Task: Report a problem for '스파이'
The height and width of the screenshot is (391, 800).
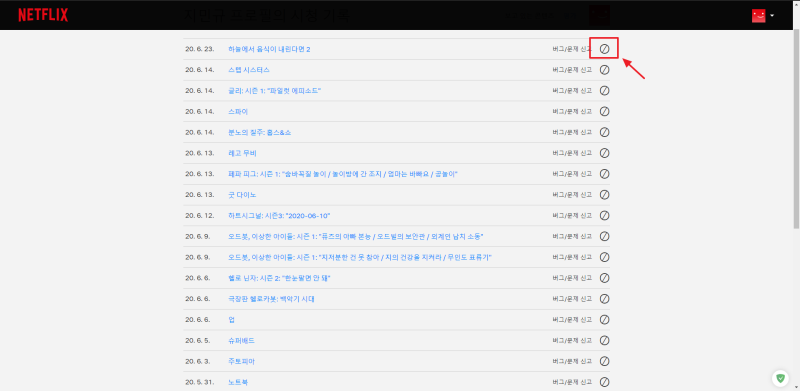Action: pyautogui.click(x=572, y=111)
